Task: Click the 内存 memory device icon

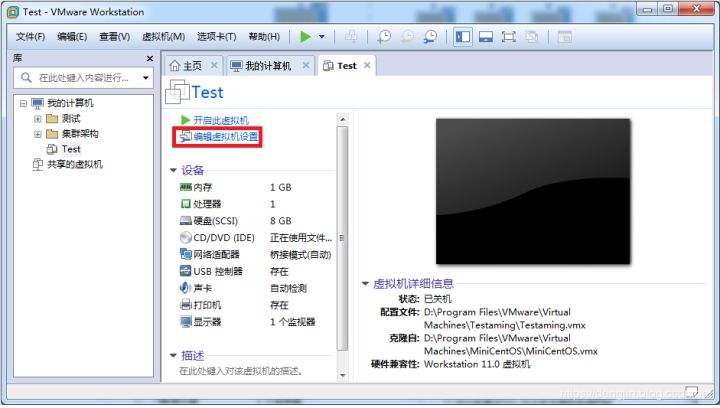Action: click(x=186, y=187)
